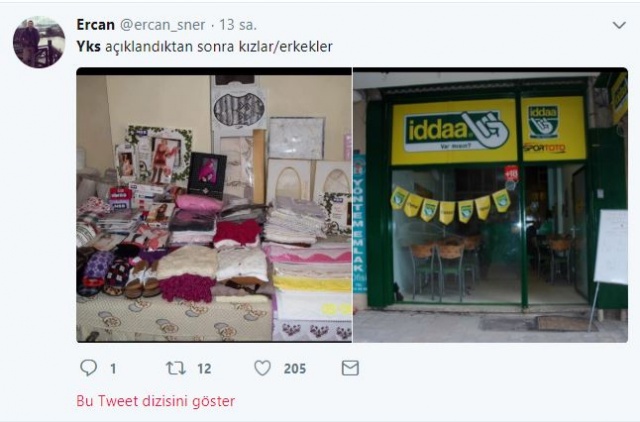Click the bold Yks keyword in tweet
This screenshot has height=422, width=640.
(x=89, y=47)
